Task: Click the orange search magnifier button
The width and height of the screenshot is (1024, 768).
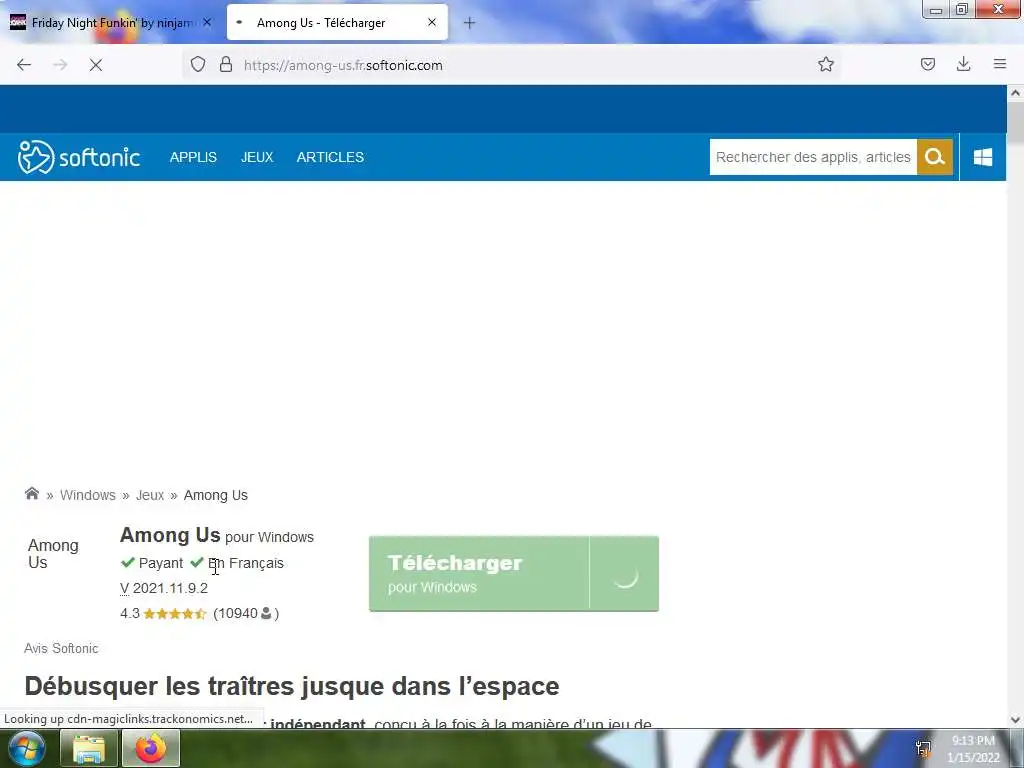Action: 935,157
